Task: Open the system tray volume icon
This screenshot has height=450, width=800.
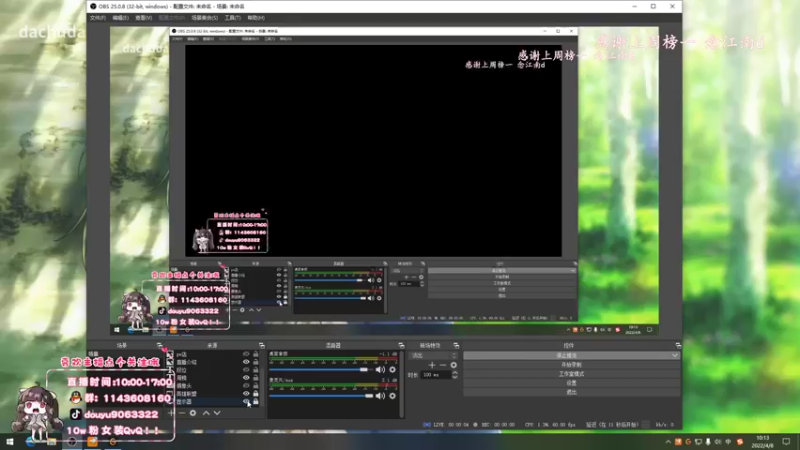Action: (718, 442)
